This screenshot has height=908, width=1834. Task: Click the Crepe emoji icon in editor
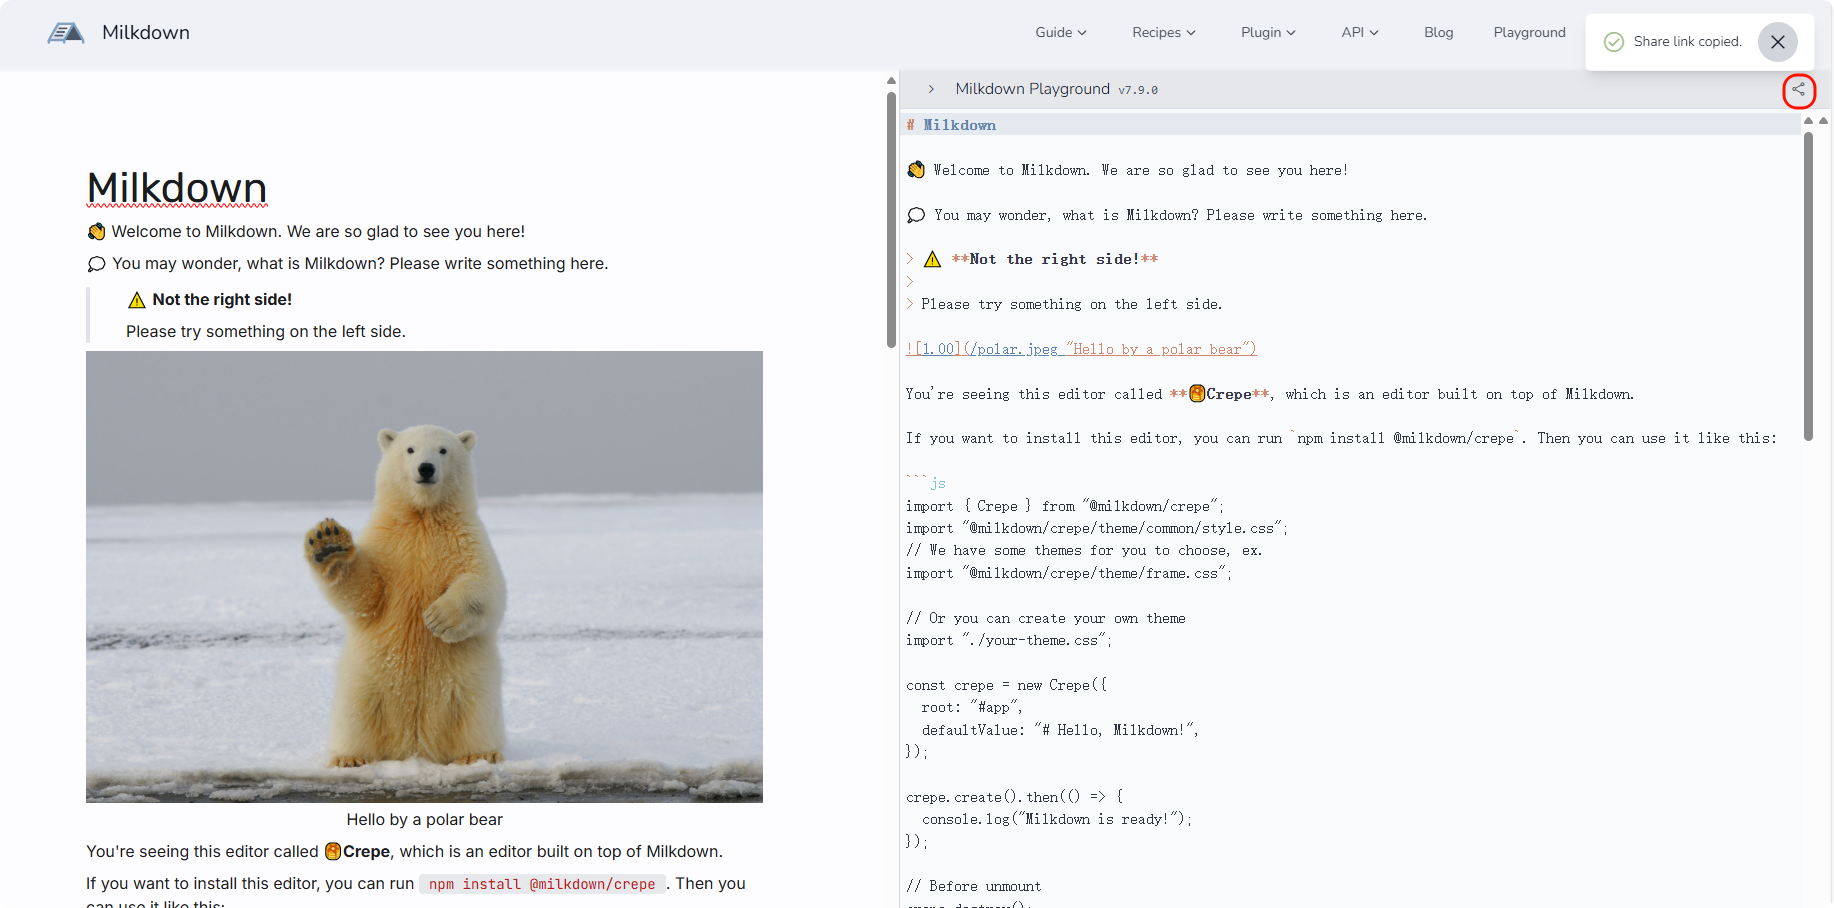pos(333,852)
